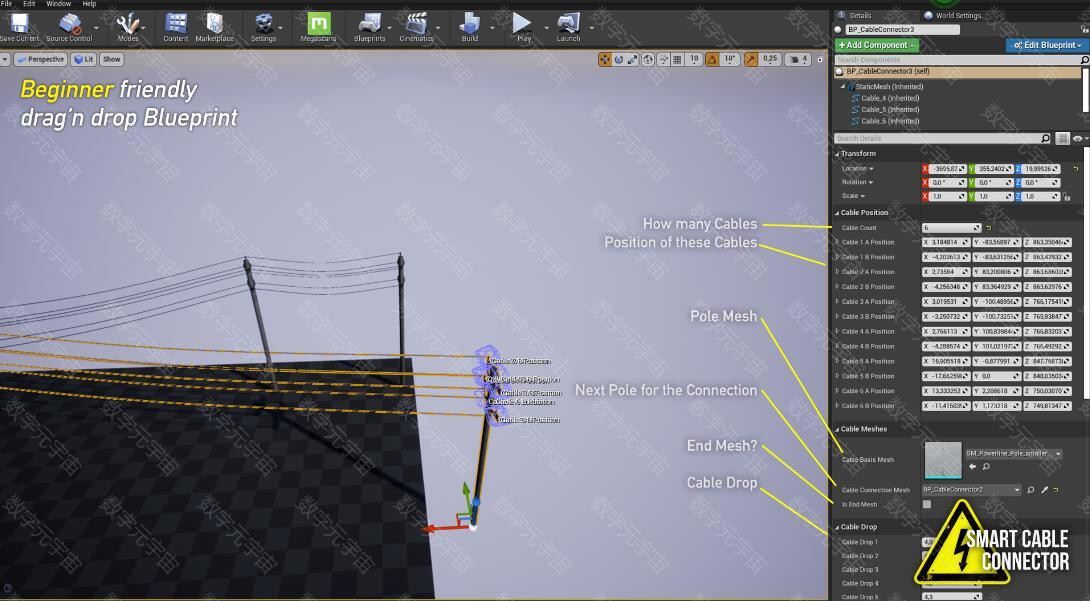Image resolution: width=1090 pixels, height=601 pixels.
Task: Click the maximize viewport icon
Action: tap(820, 60)
